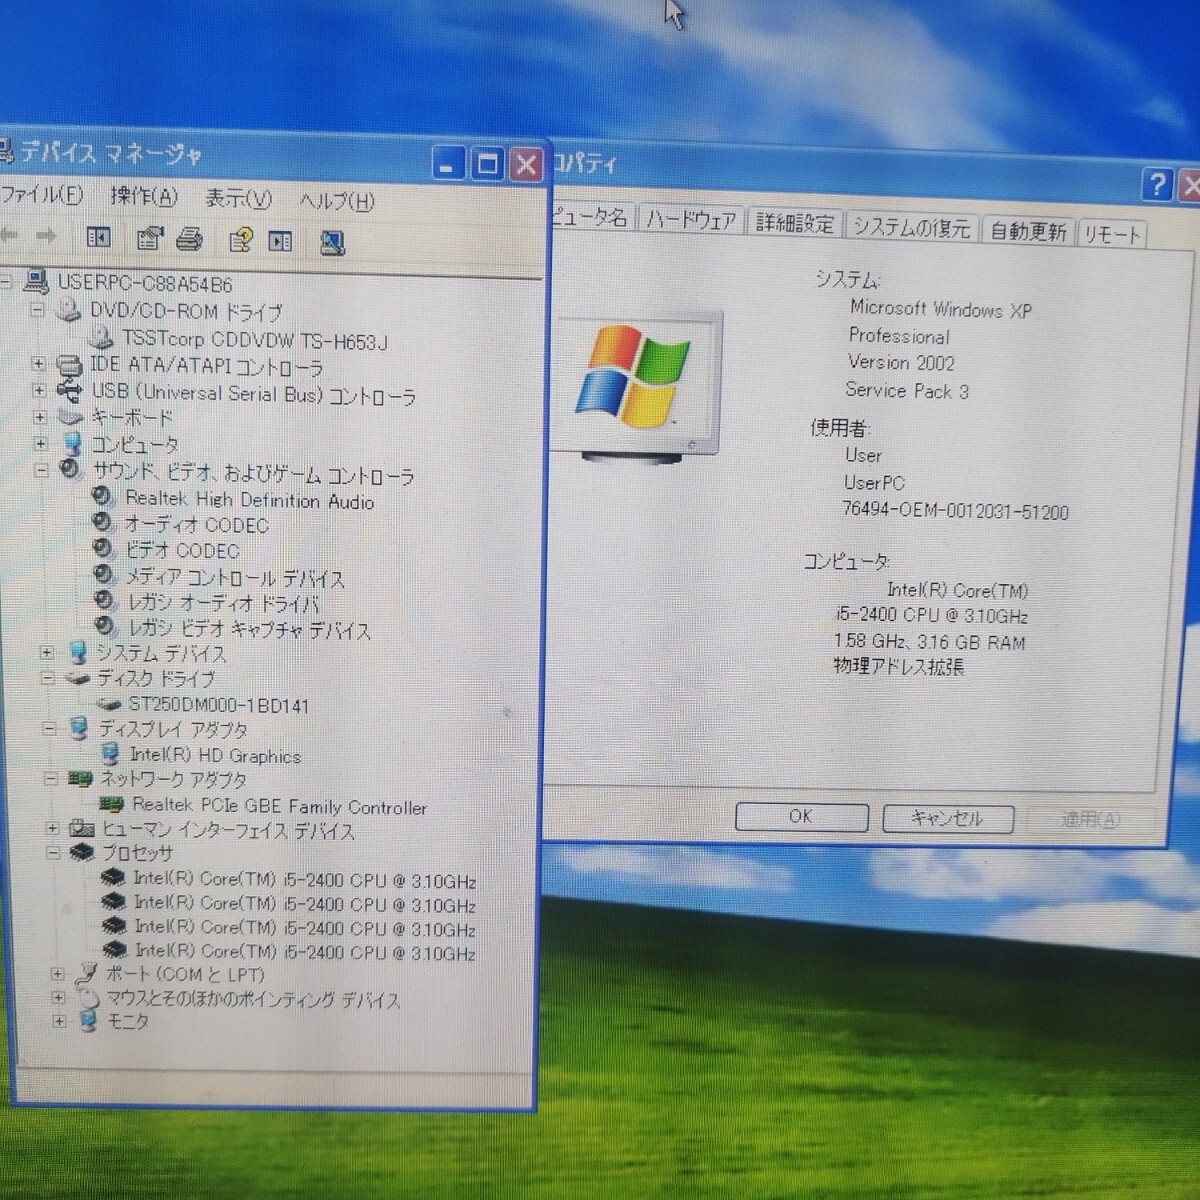Select ビデオ CODEC entry
Viewport: 1200px width, 1200px height.
[x=182, y=550]
